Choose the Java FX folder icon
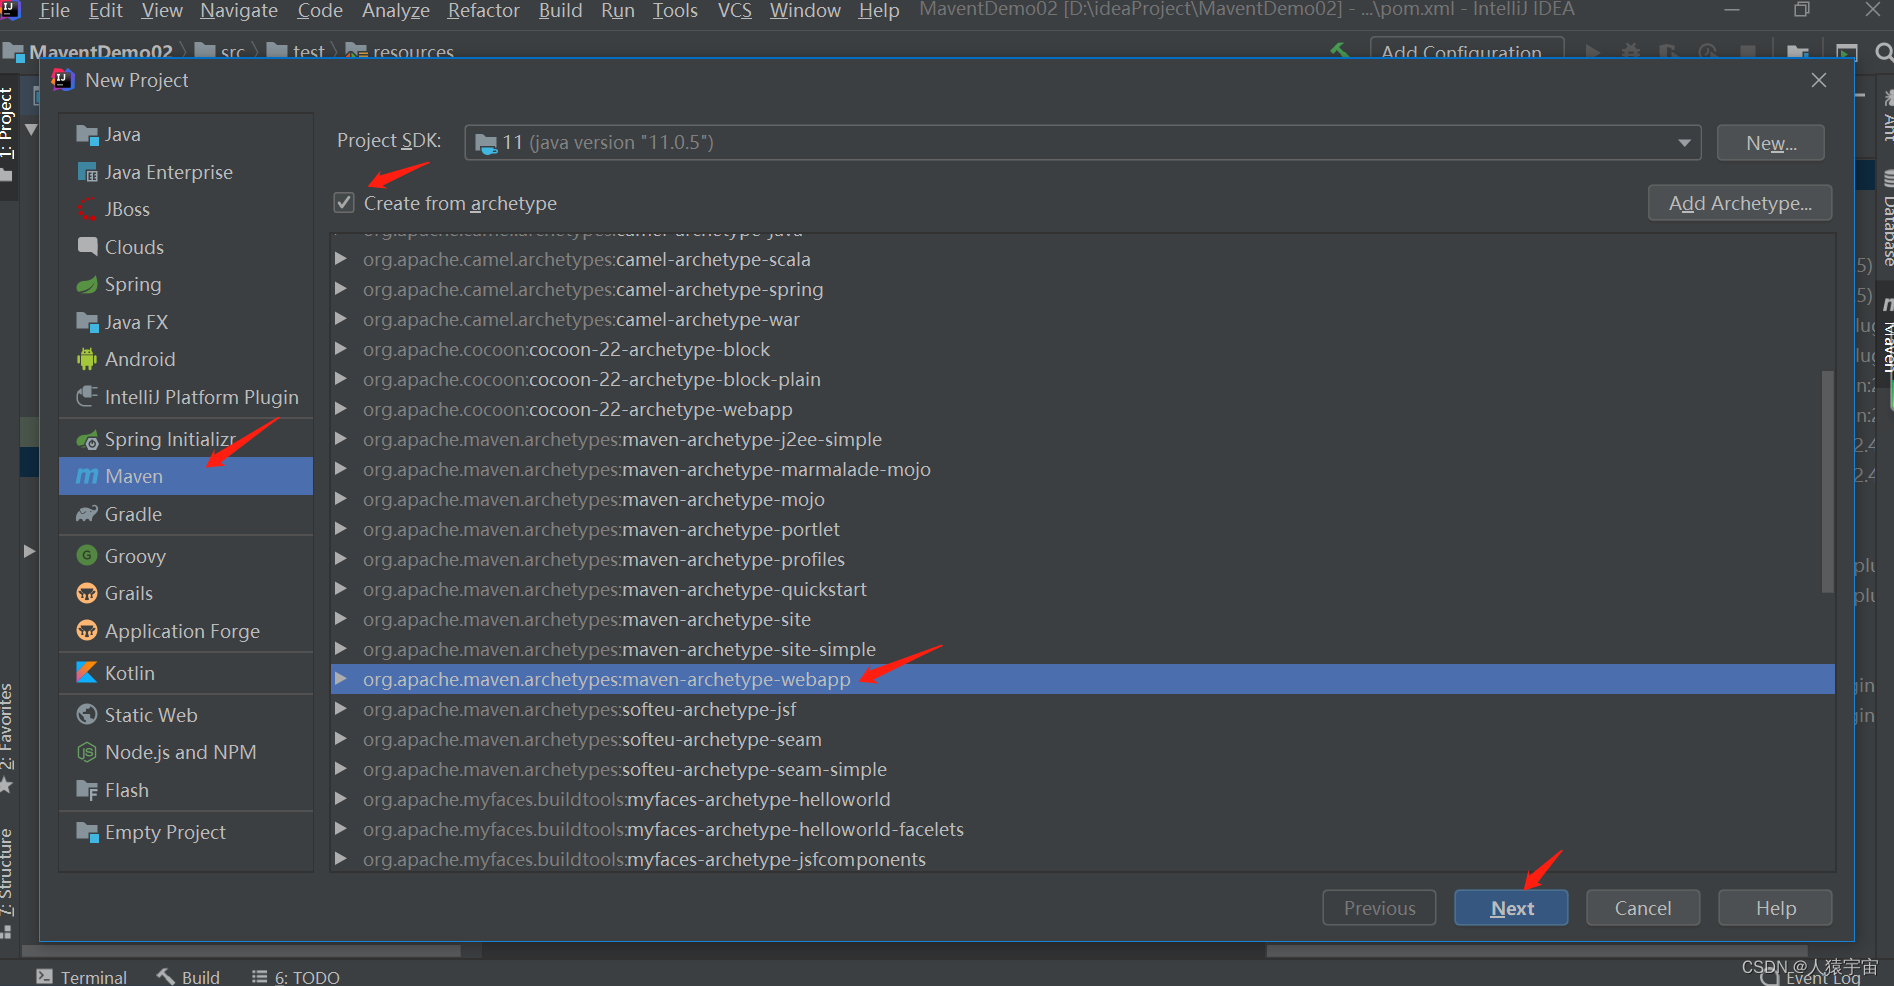The width and height of the screenshot is (1894, 986). point(87,322)
